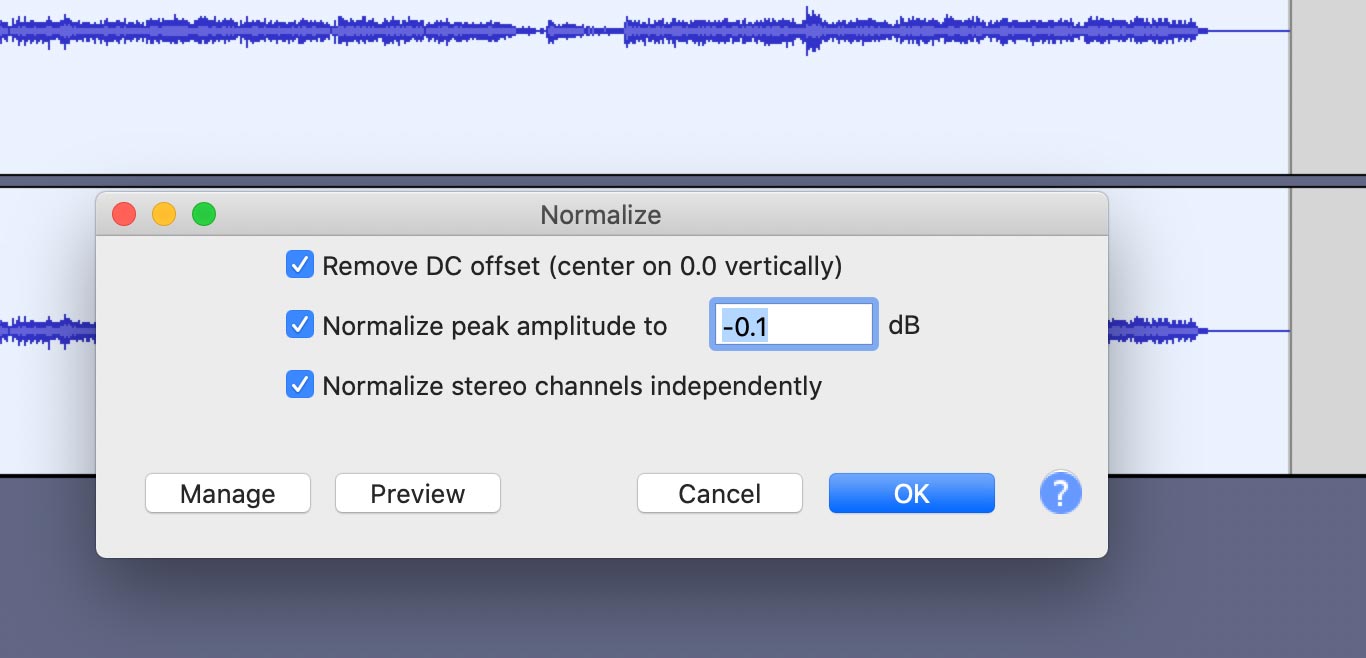Viewport: 1366px width, 658px height.
Task: Confirm normalization with OK
Action: [912, 493]
